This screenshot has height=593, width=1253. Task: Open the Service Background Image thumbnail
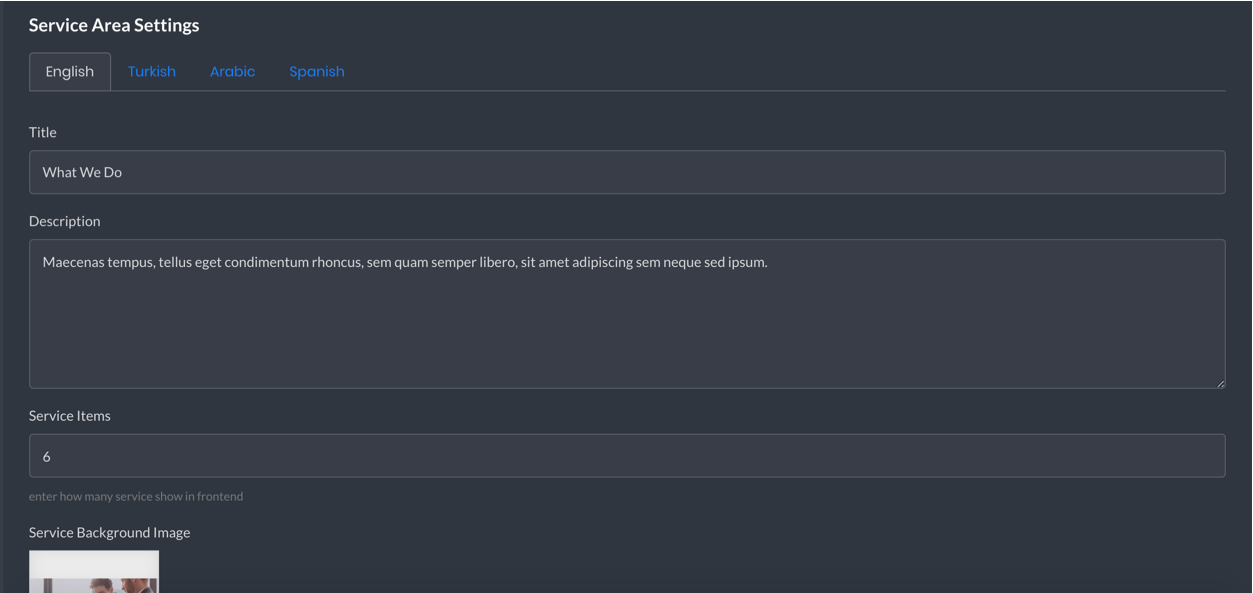click(x=94, y=572)
